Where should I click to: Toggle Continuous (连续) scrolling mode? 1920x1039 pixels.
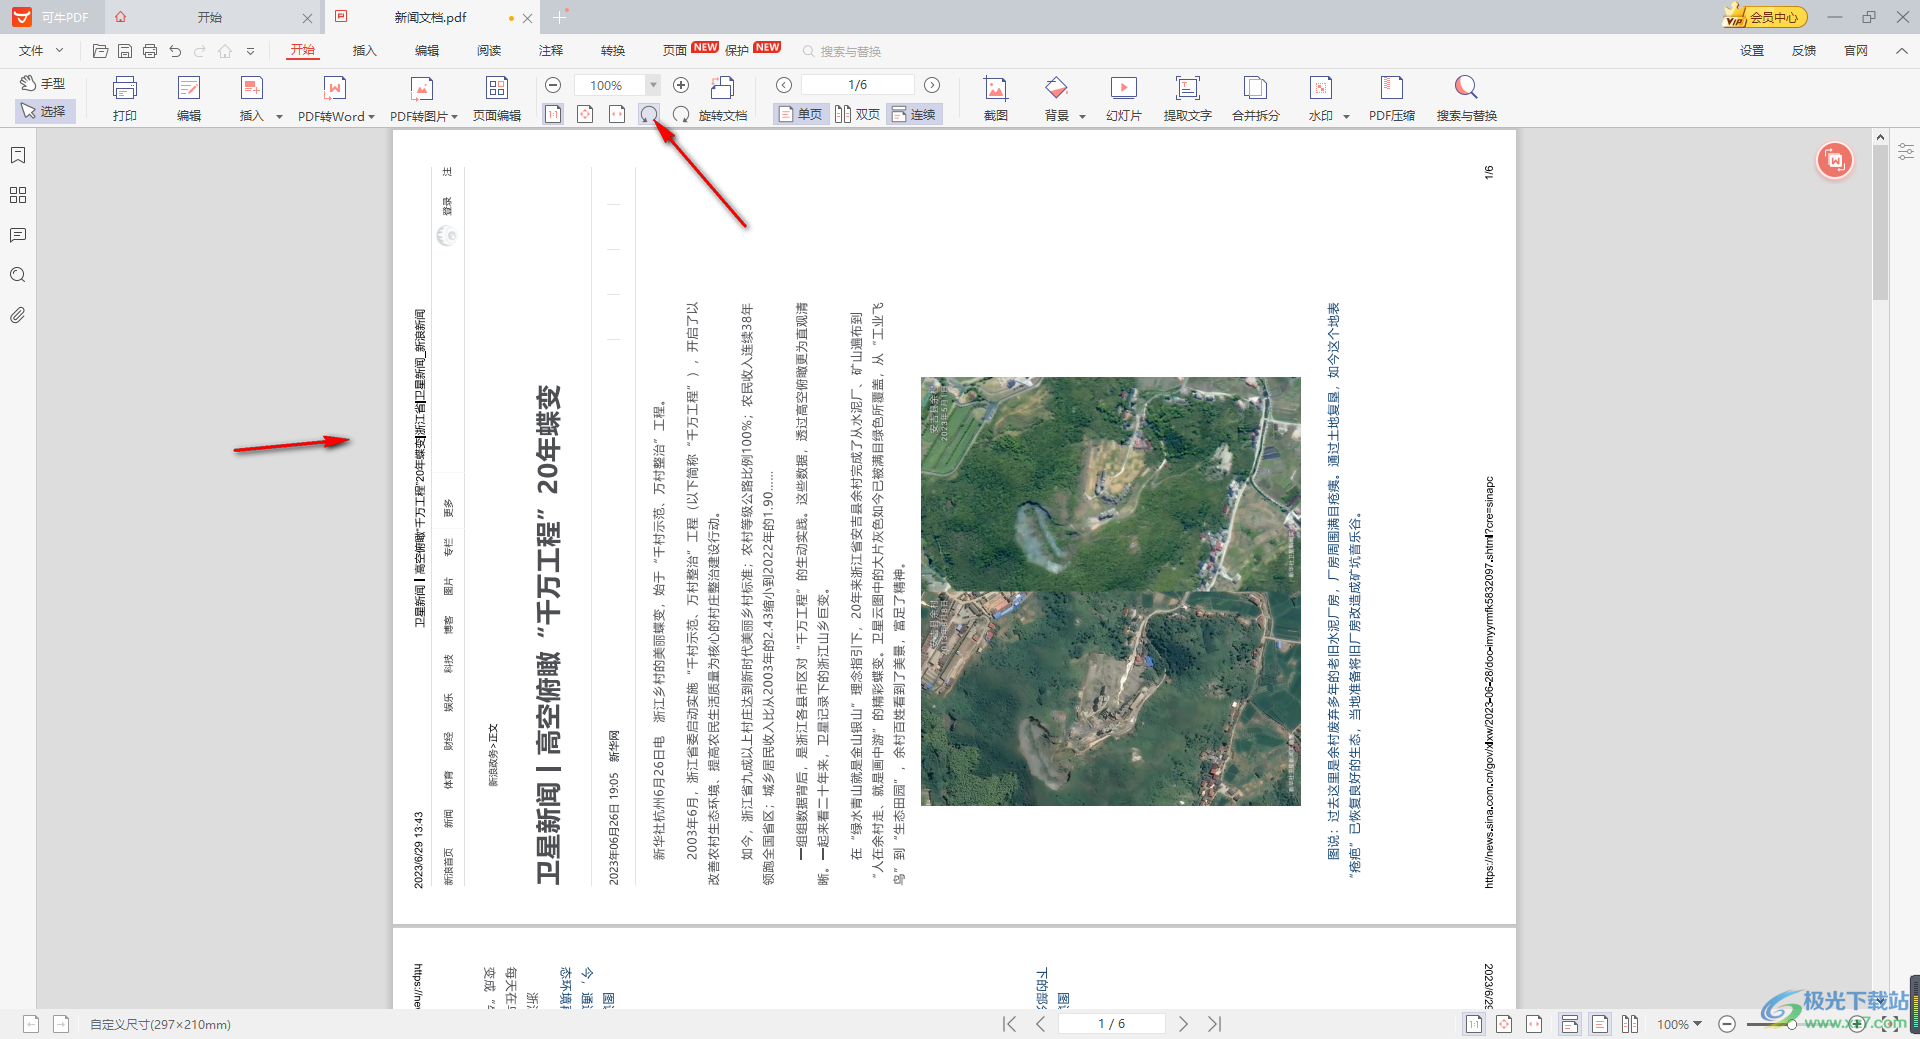pyautogui.click(x=914, y=114)
